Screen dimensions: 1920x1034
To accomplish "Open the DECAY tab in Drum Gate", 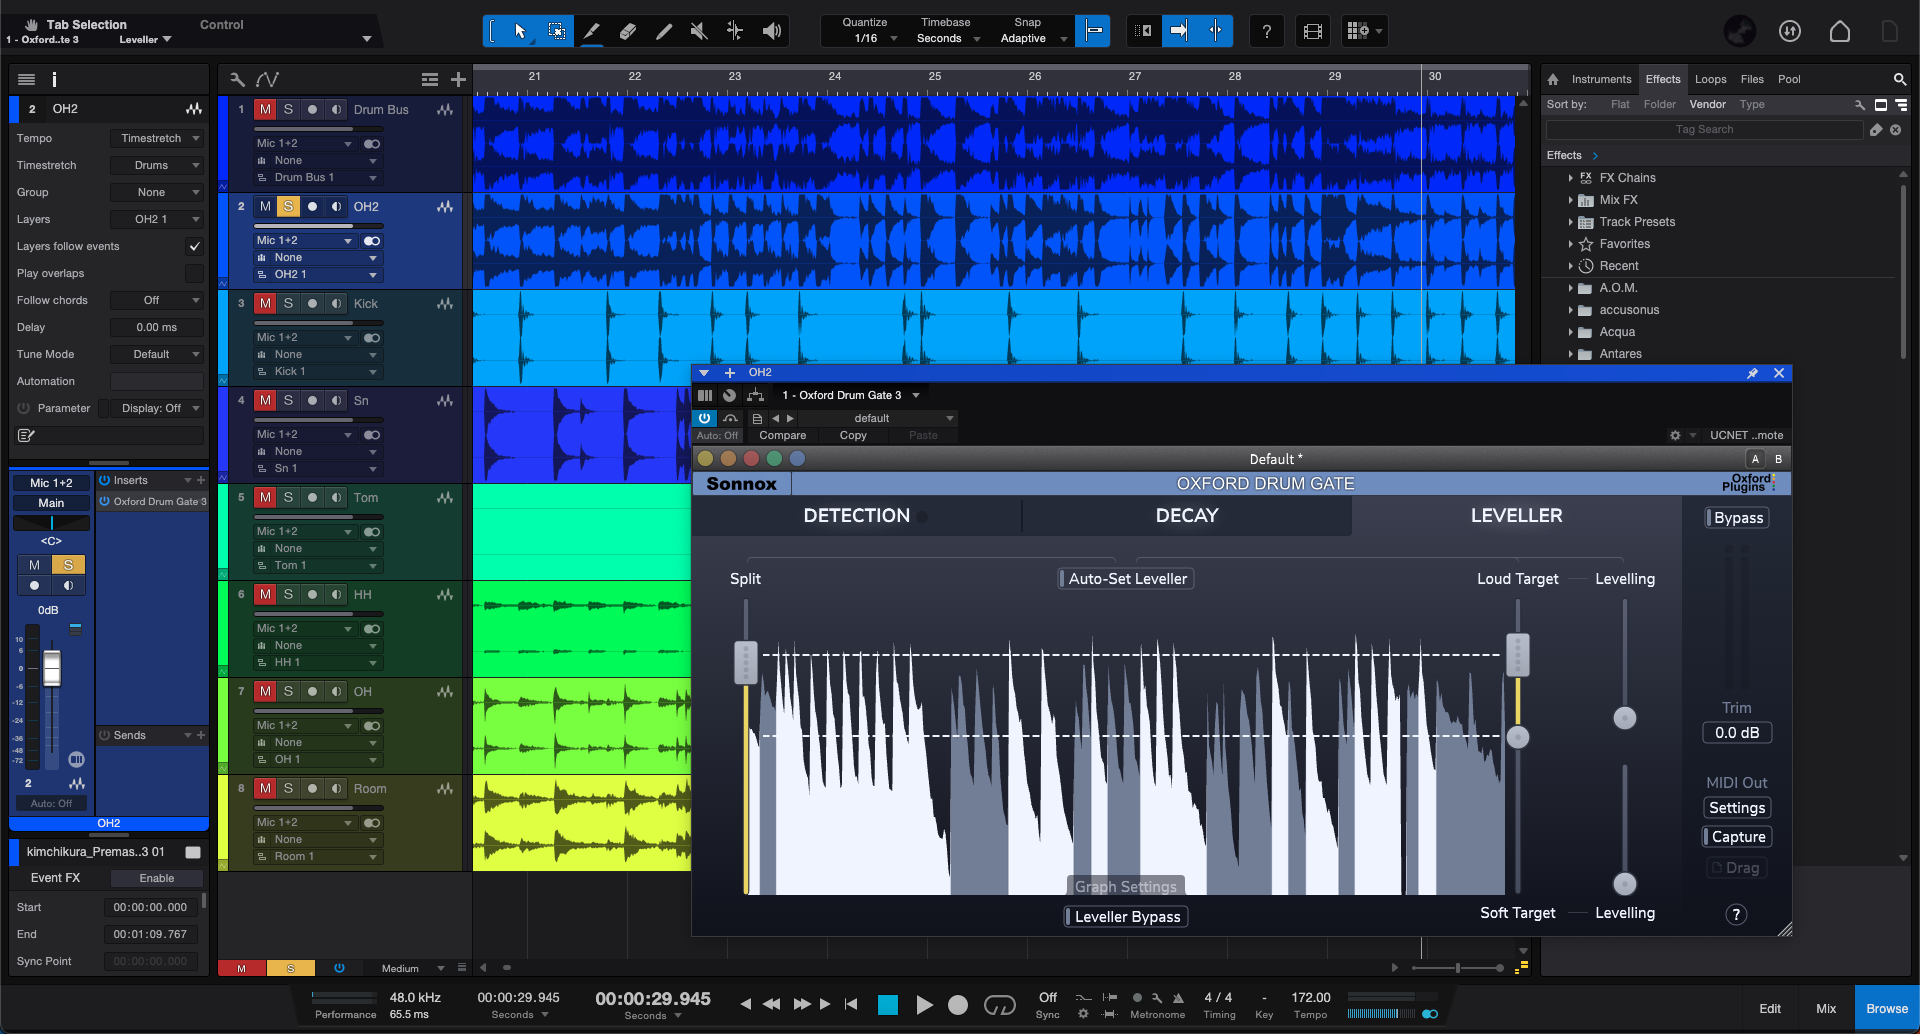I will click(1187, 516).
